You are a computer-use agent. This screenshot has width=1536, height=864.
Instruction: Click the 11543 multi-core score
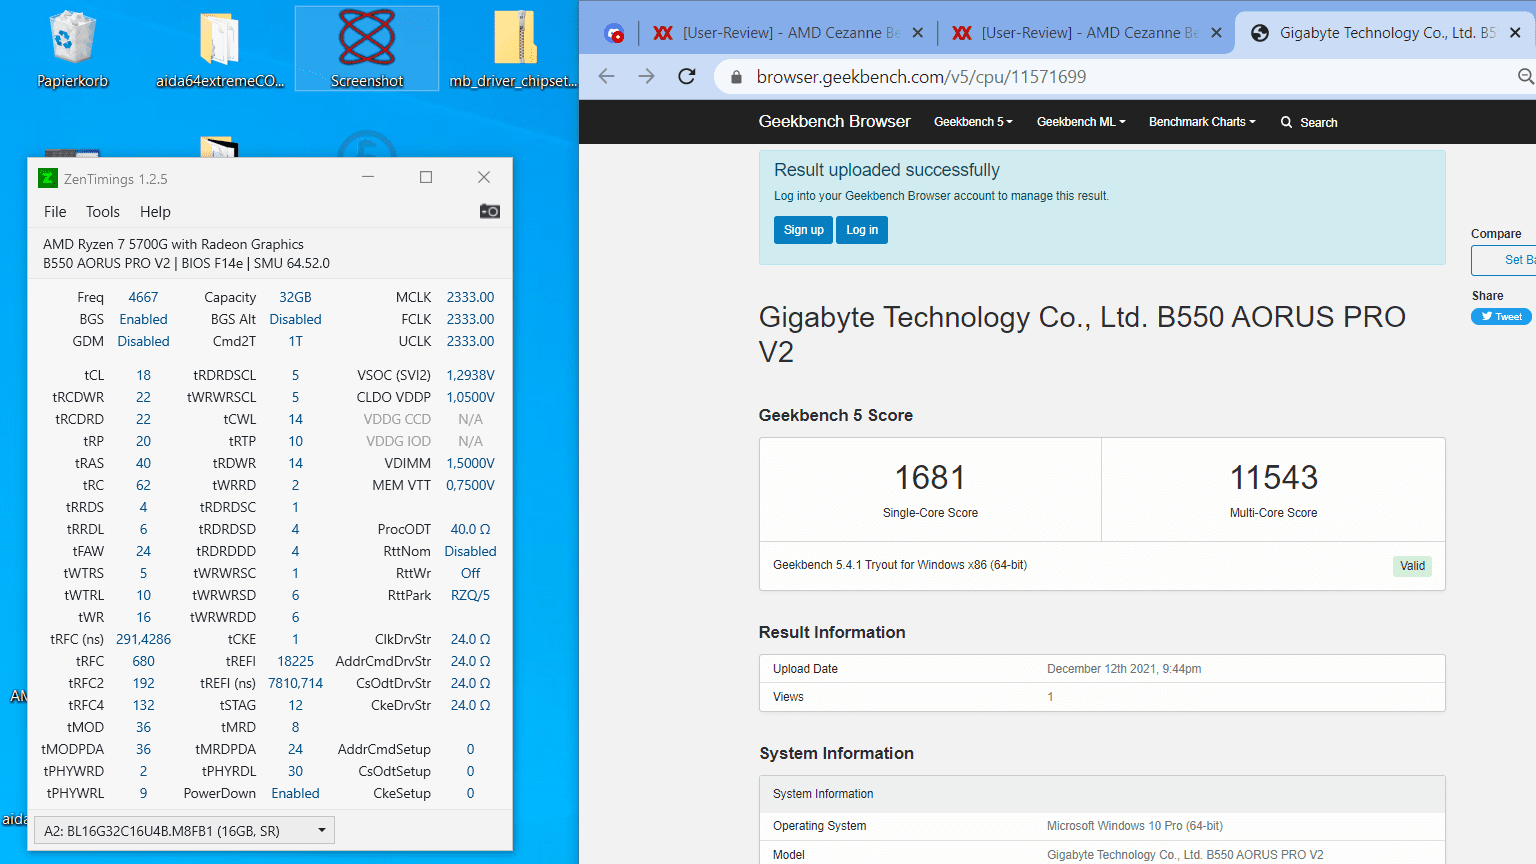coord(1273,478)
